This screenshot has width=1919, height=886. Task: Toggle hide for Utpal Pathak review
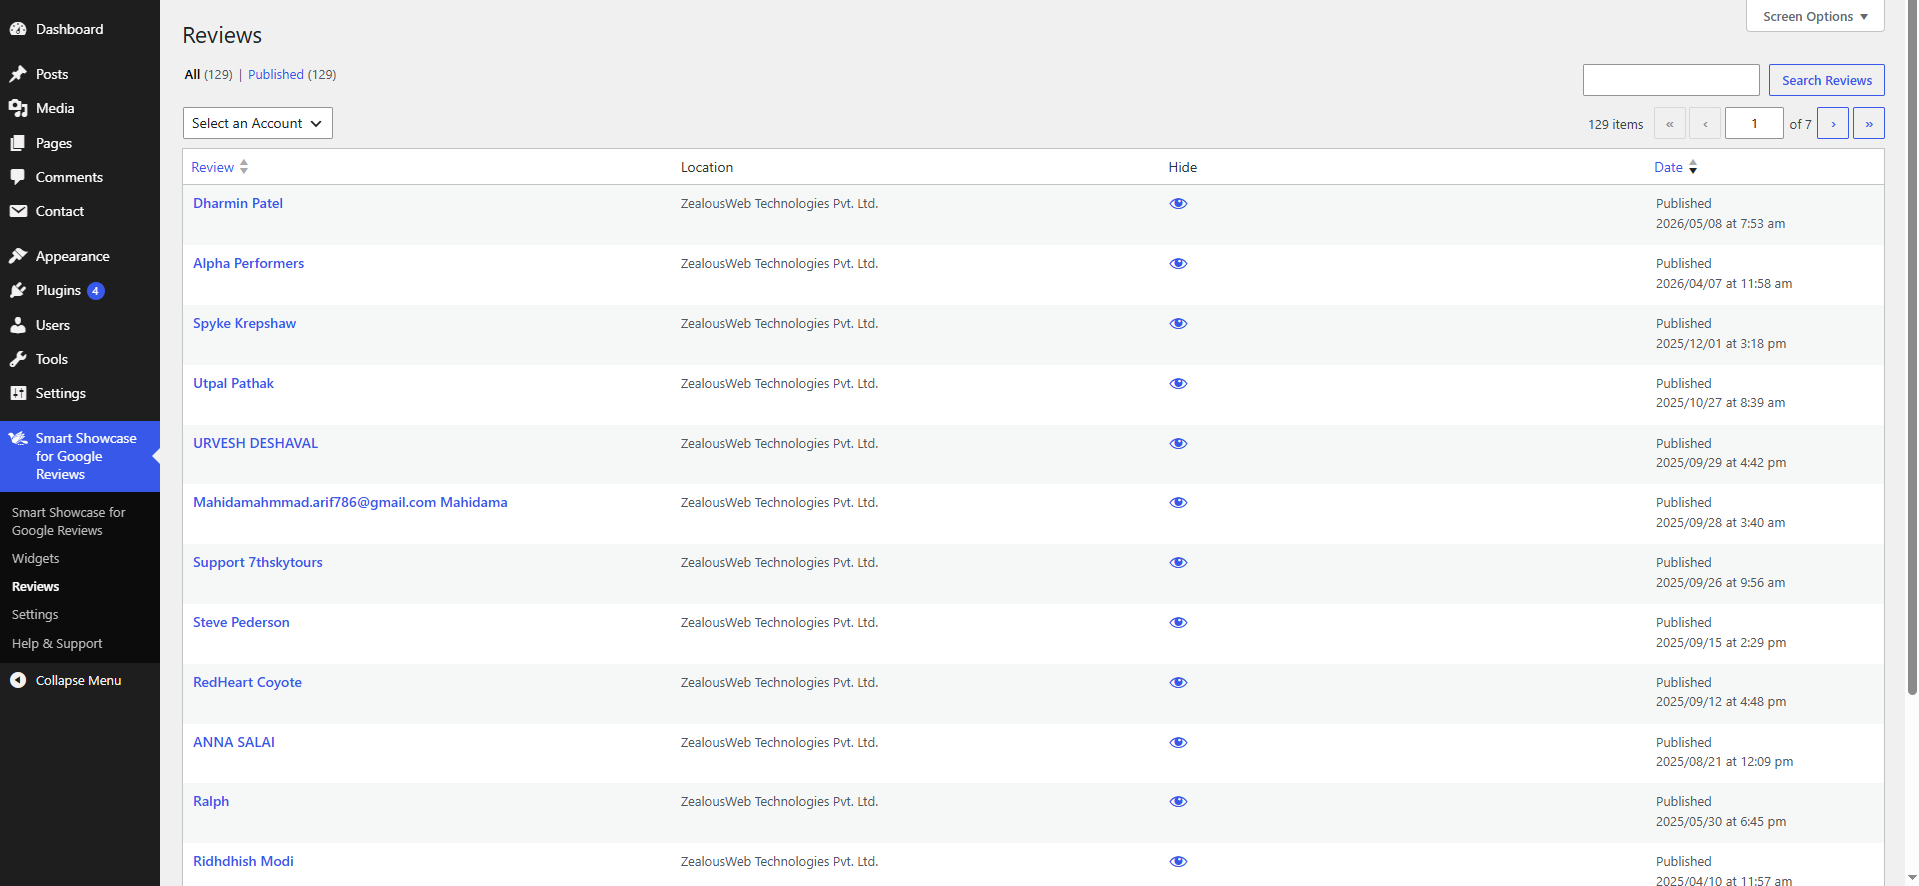point(1178,383)
